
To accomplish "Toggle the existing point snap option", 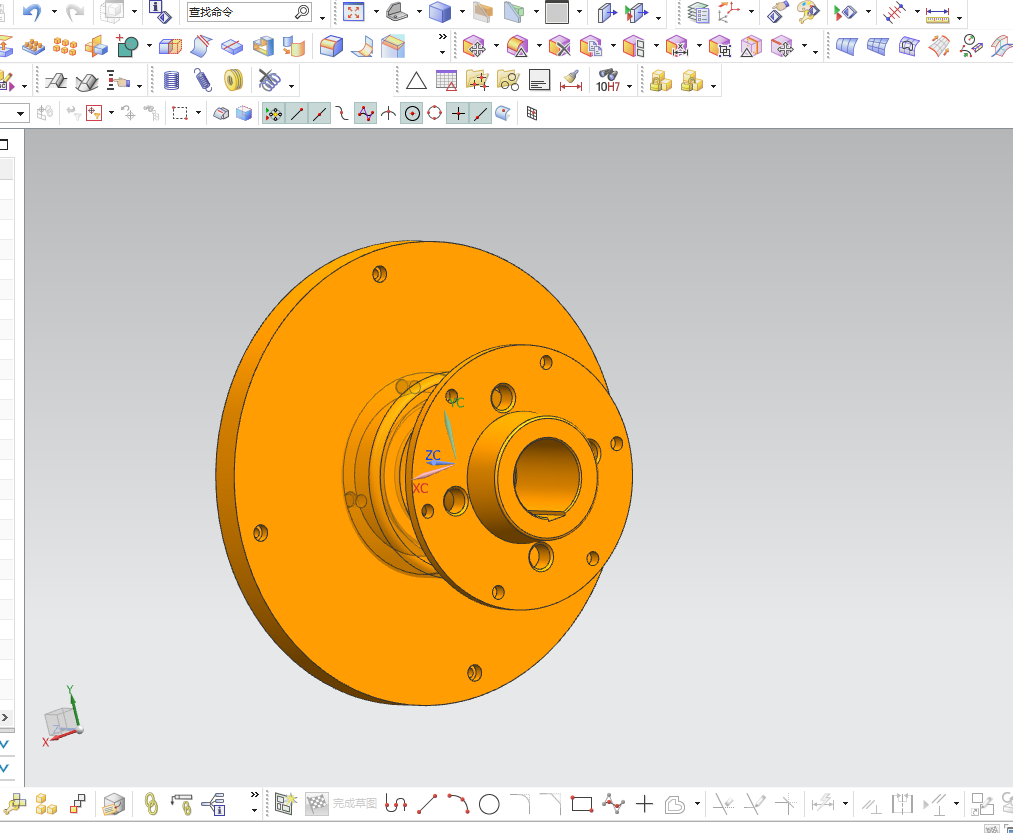I will [x=458, y=114].
